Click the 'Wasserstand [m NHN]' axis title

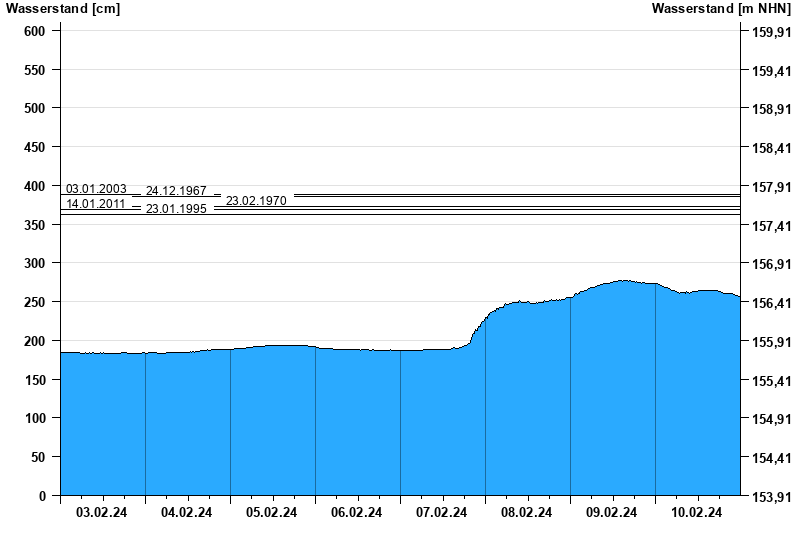coord(721,8)
